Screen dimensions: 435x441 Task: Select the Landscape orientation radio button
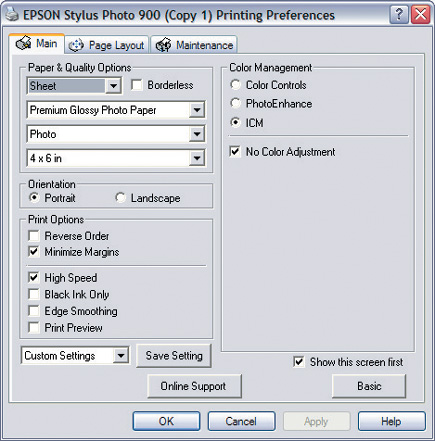pyautogui.click(x=120, y=198)
